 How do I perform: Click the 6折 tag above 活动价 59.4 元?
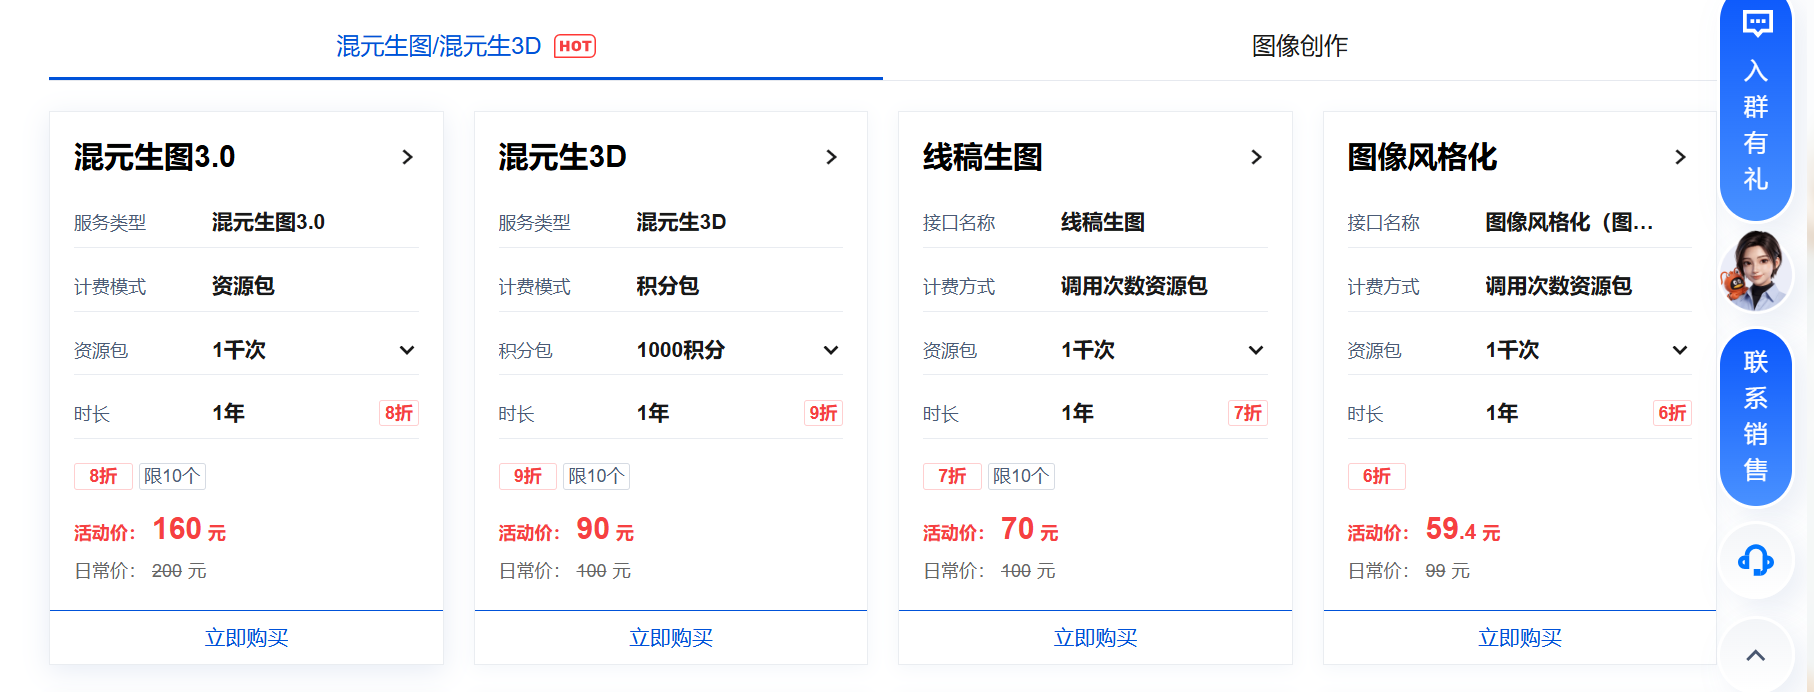[1377, 476]
